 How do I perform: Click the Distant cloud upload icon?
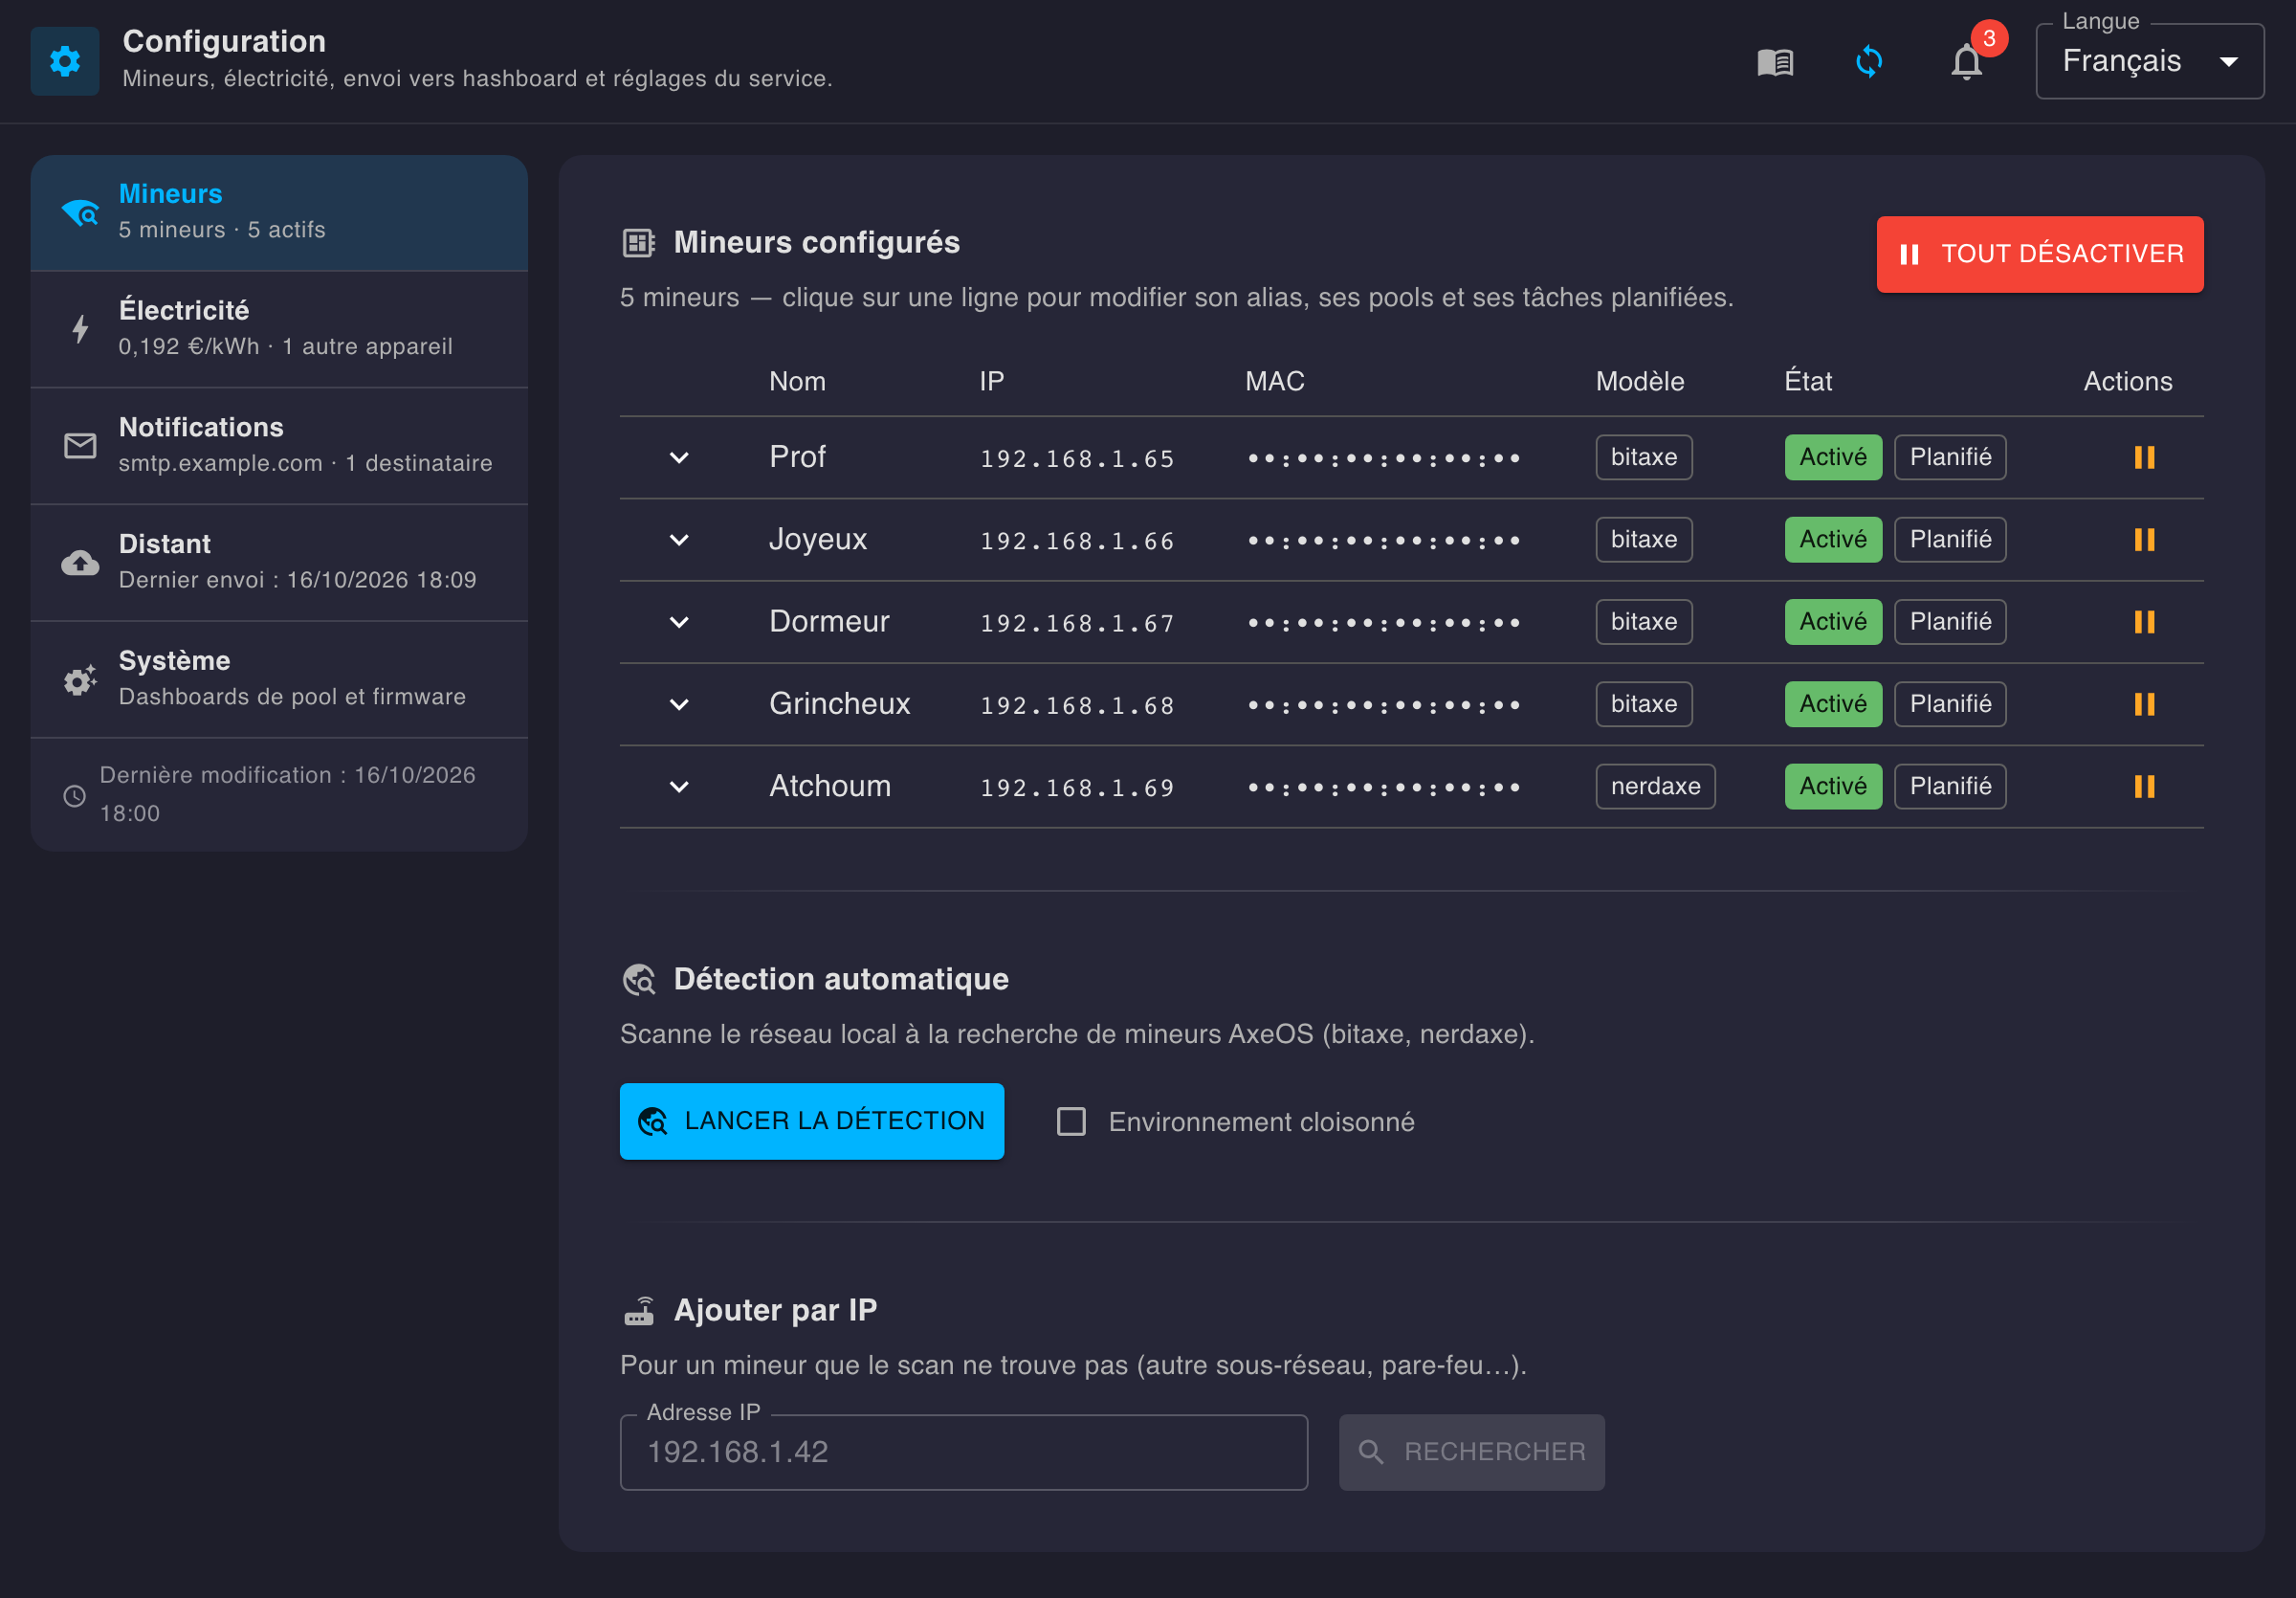coord(80,562)
